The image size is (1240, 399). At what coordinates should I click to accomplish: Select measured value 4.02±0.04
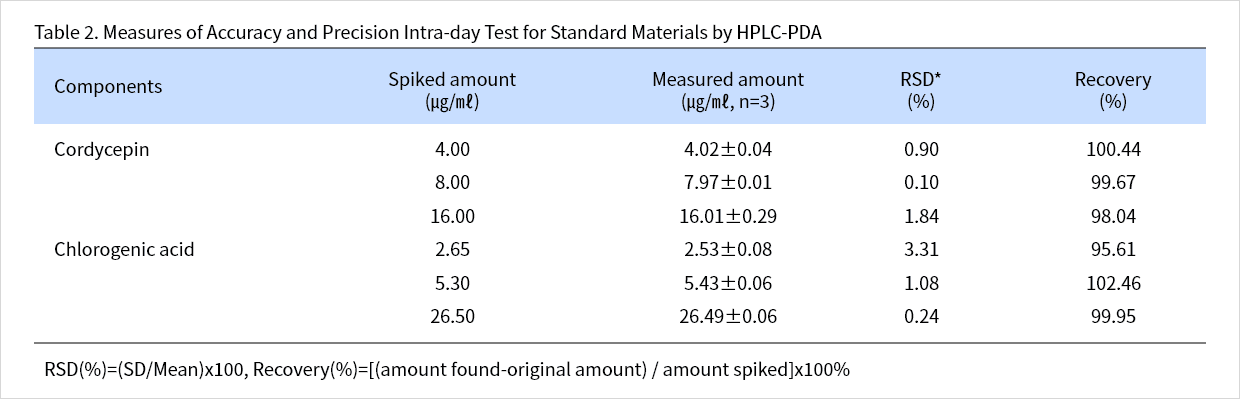pos(728,149)
